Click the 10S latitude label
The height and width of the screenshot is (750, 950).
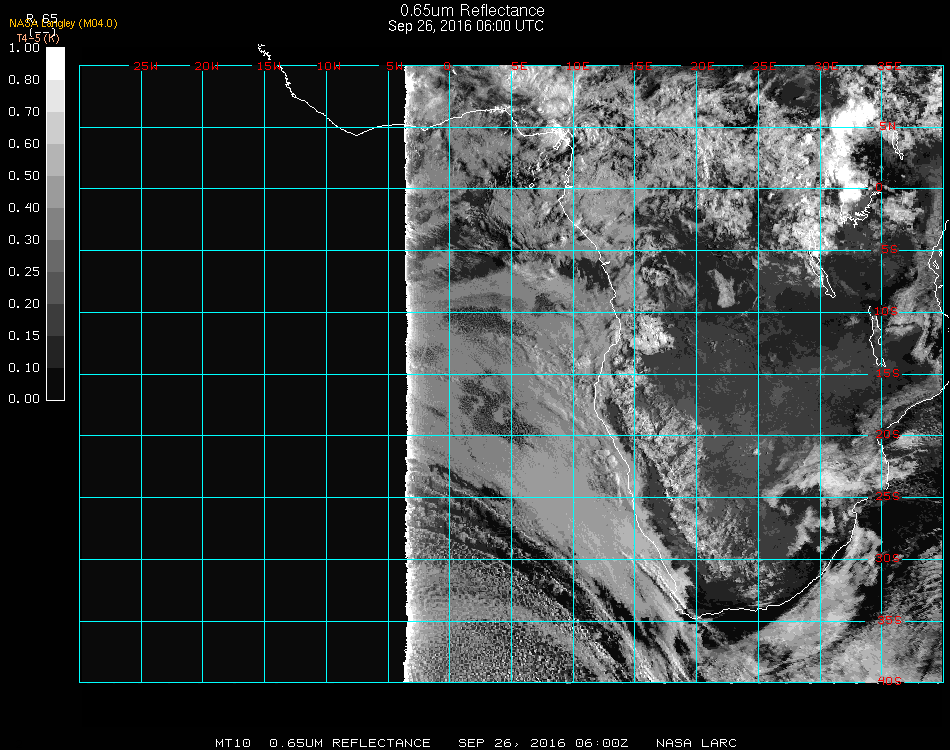pos(888,312)
